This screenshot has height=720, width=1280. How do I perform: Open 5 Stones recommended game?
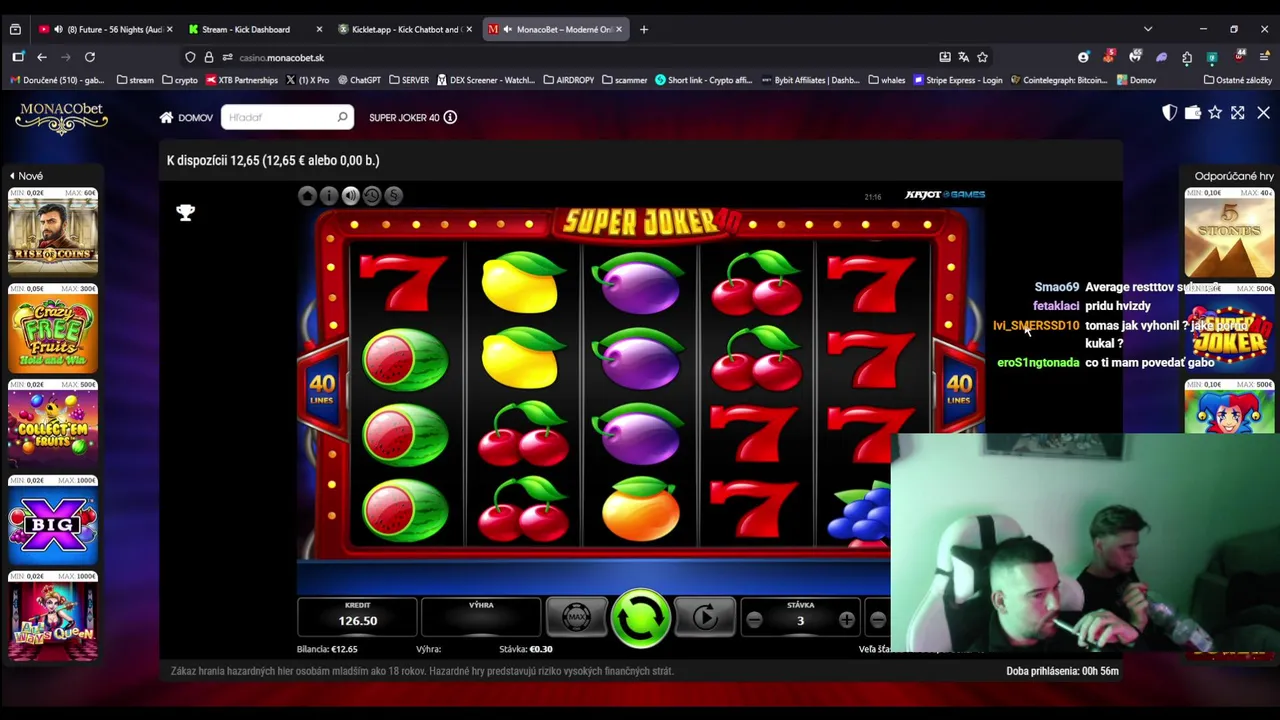pyautogui.click(x=1229, y=231)
